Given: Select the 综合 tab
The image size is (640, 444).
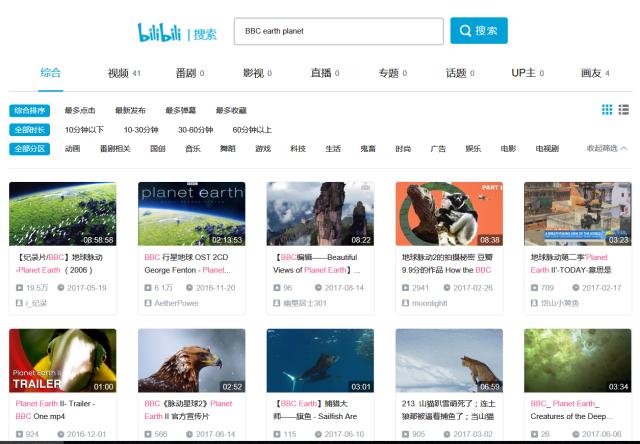Looking at the screenshot, I should click(51, 73).
